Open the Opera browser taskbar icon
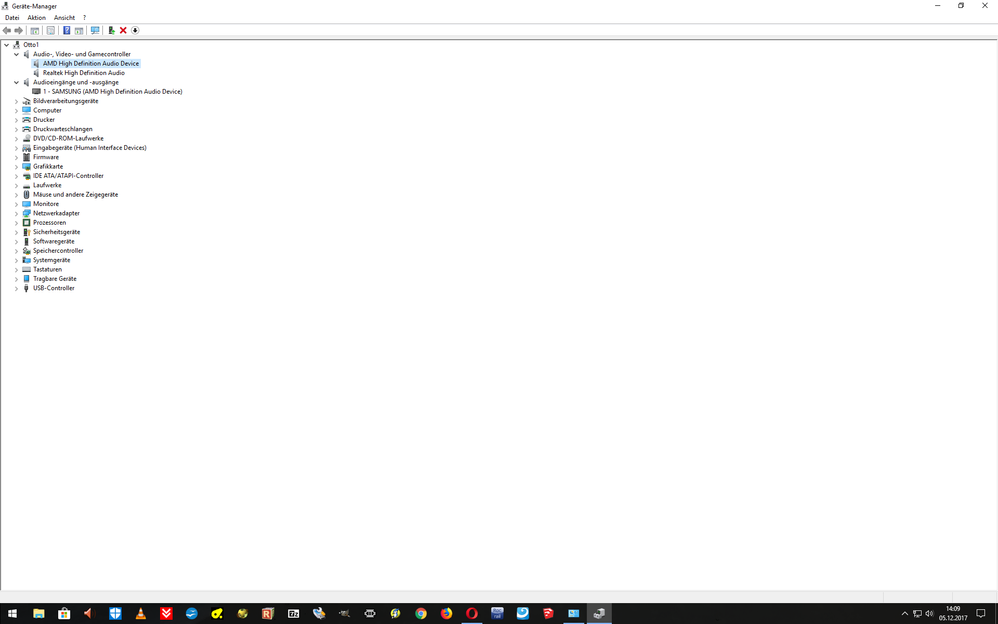 471,614
